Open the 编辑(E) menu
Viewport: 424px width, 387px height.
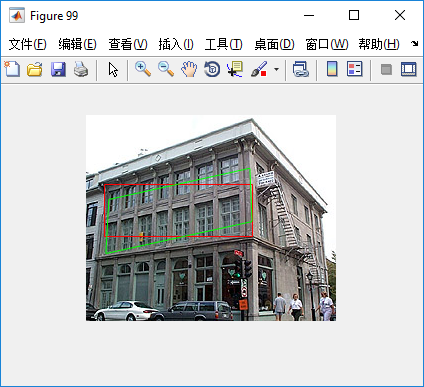click(x=77, y=44)
